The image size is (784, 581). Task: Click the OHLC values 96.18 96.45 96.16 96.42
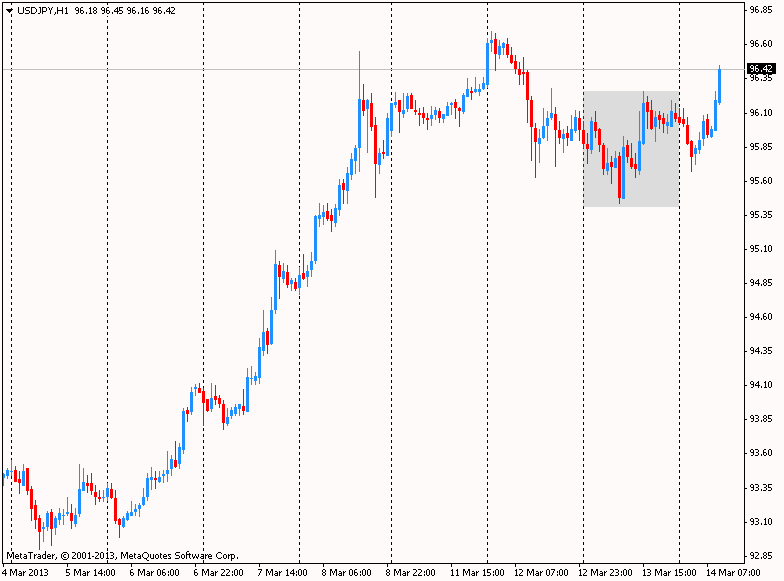(x=125, y=10)
